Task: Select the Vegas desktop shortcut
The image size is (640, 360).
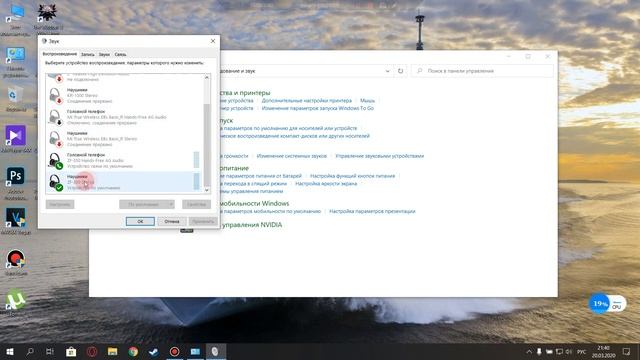Action: (16, 218)
